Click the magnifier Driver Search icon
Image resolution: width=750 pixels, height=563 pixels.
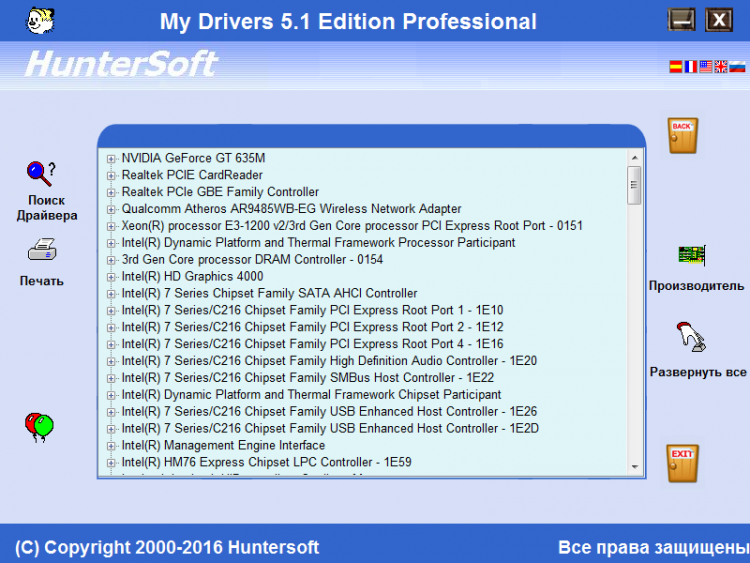click(x=41, y=173)
